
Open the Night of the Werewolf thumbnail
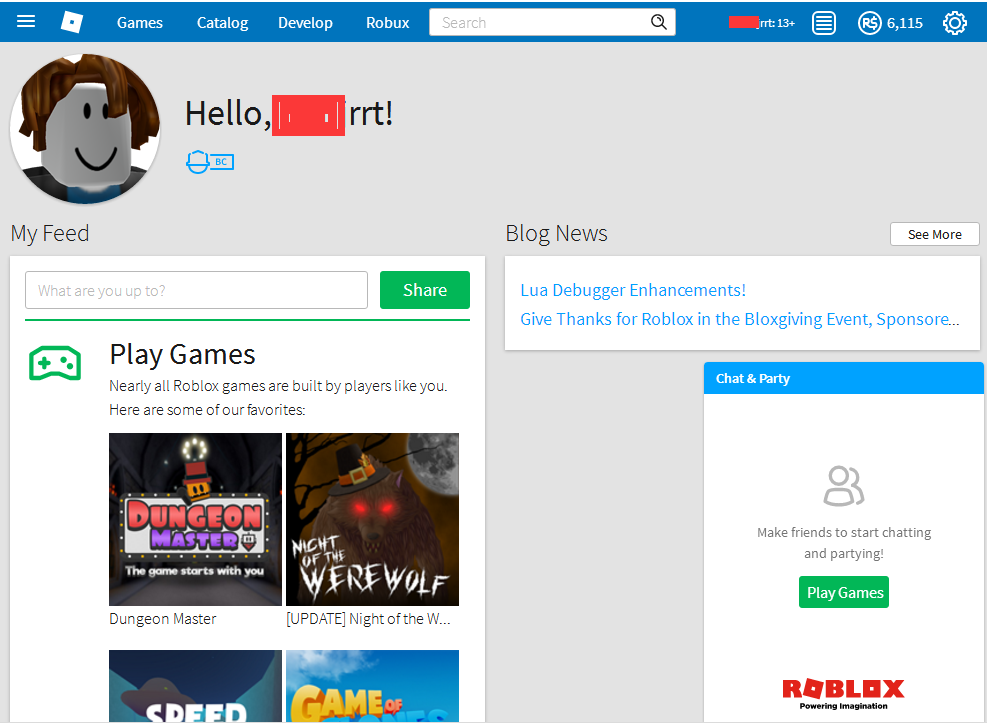click(372, 519)
